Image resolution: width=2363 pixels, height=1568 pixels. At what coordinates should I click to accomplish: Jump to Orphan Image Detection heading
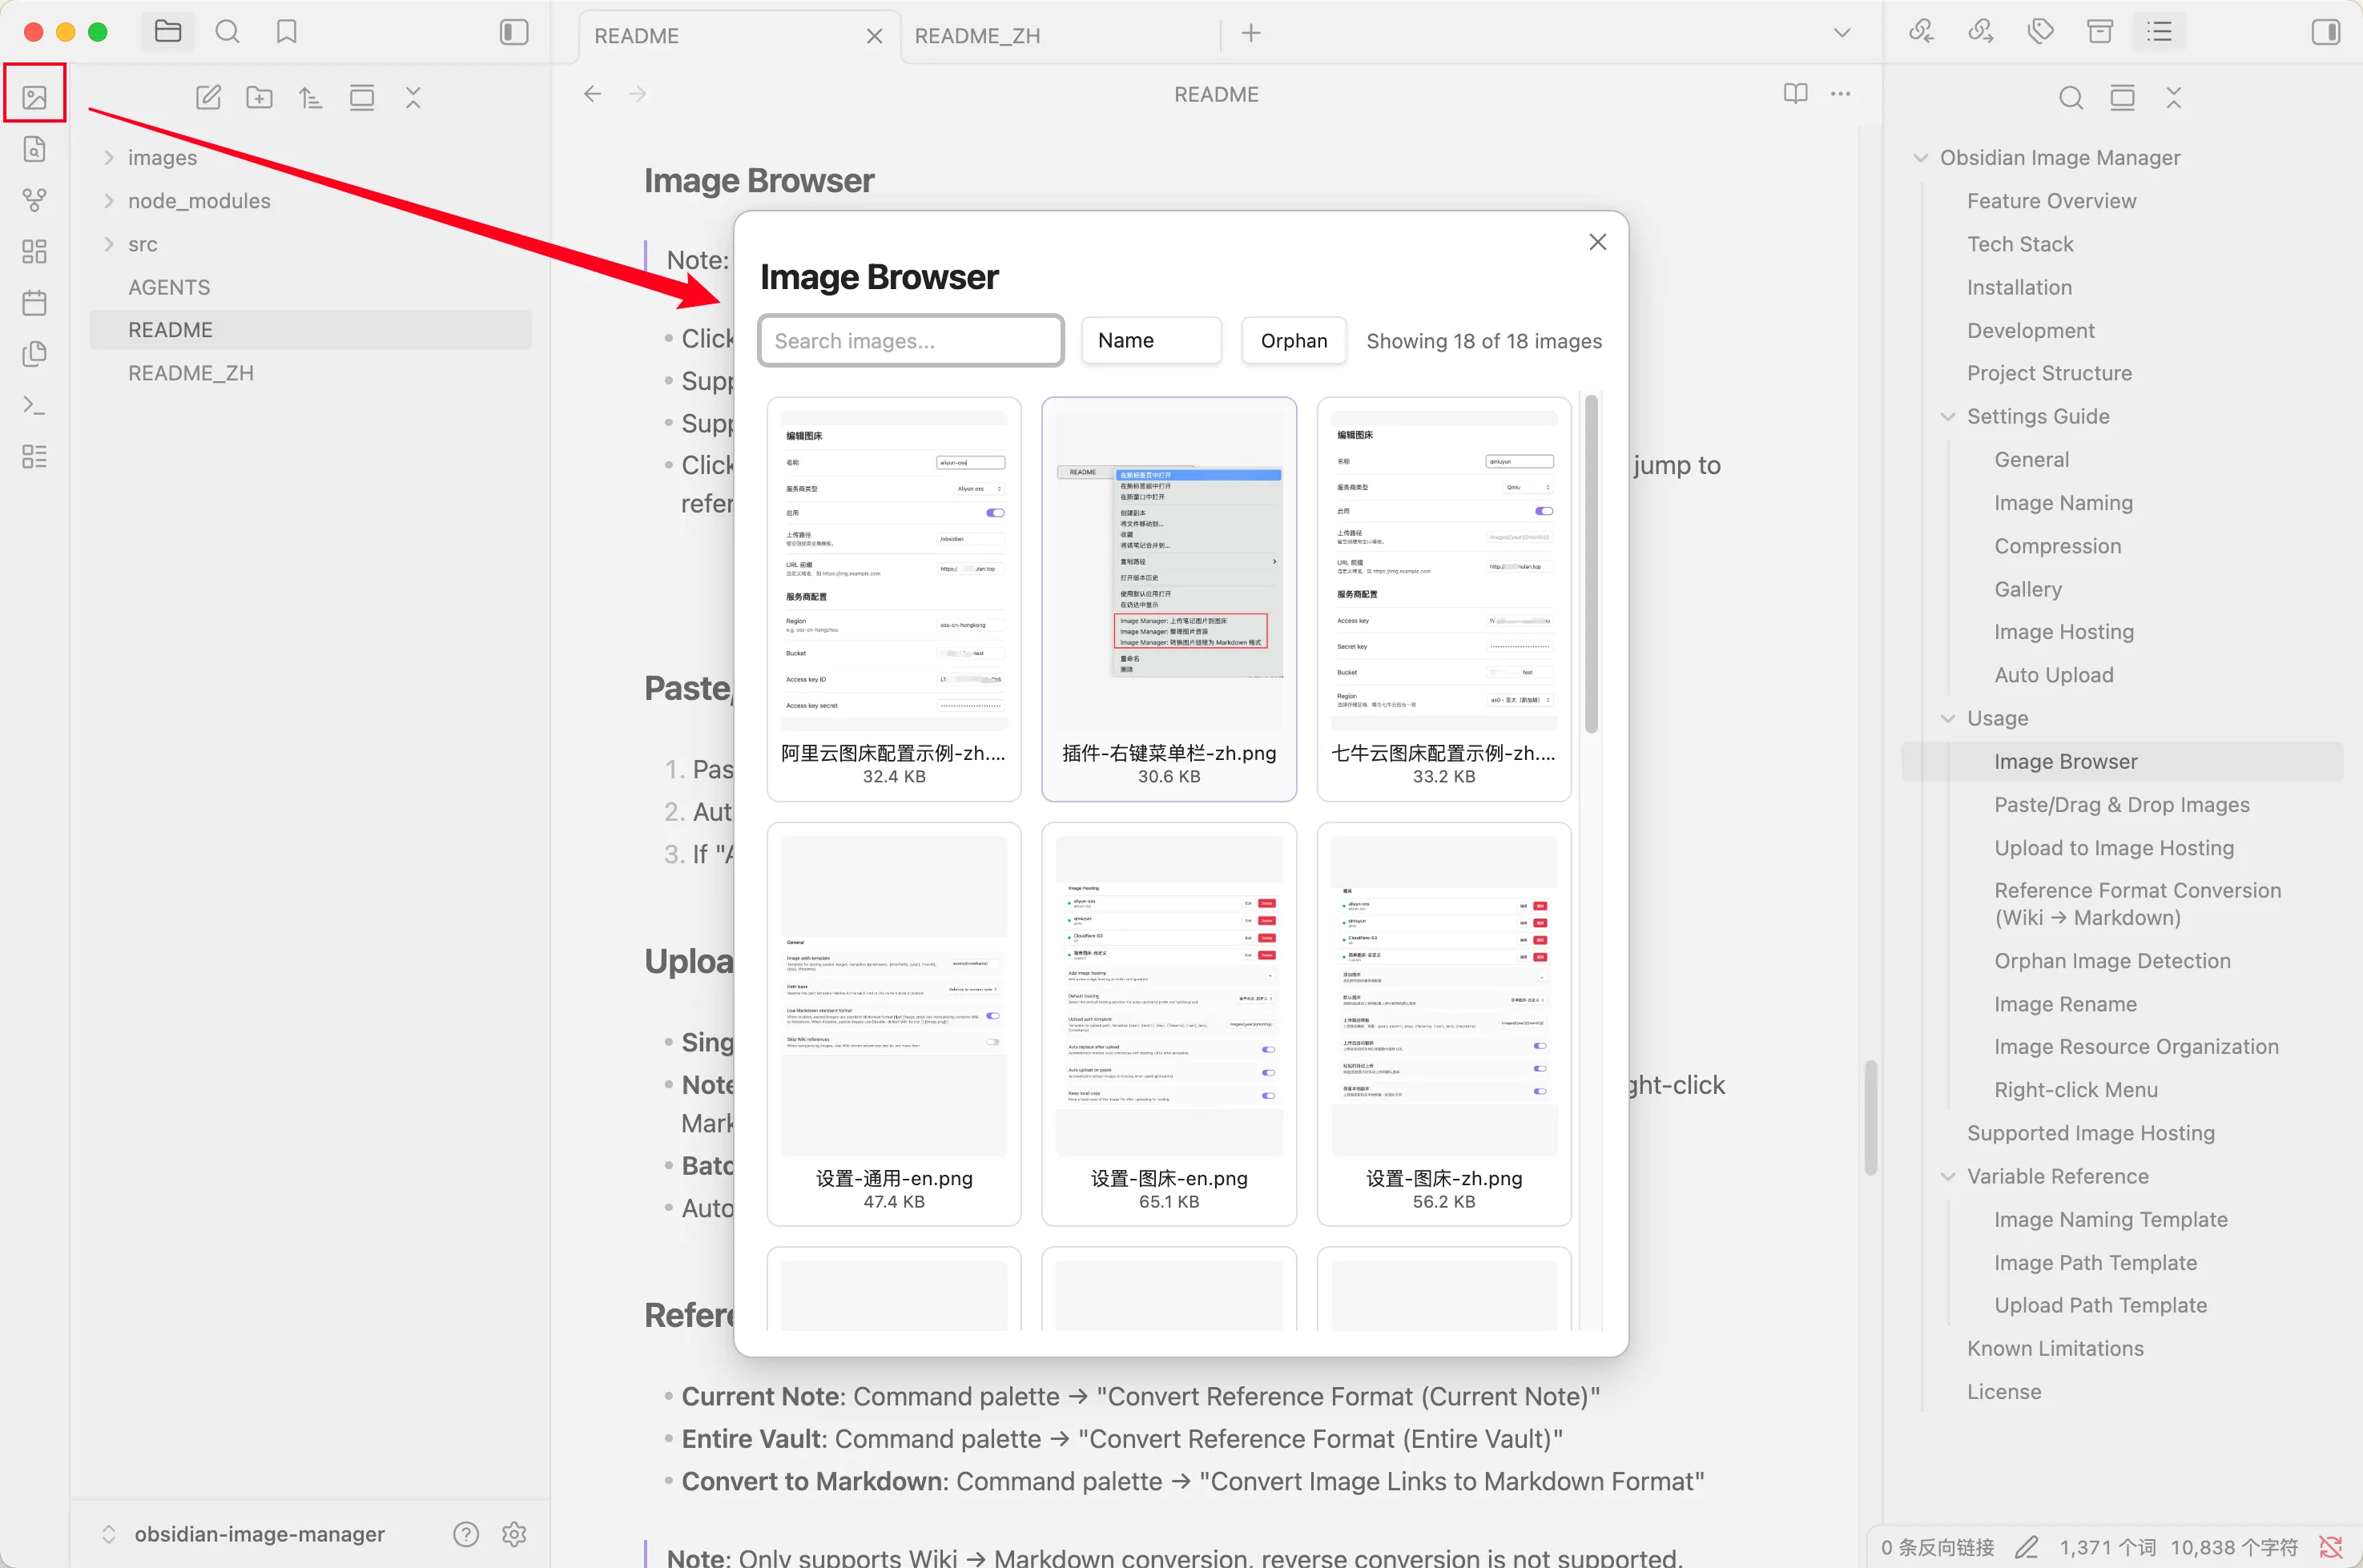point(2112,961)
